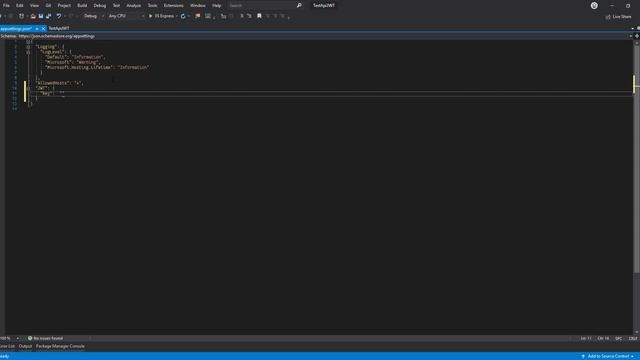Click the search magnifier icon
Viewport: 640px width, 360px height.
point(299,6)
